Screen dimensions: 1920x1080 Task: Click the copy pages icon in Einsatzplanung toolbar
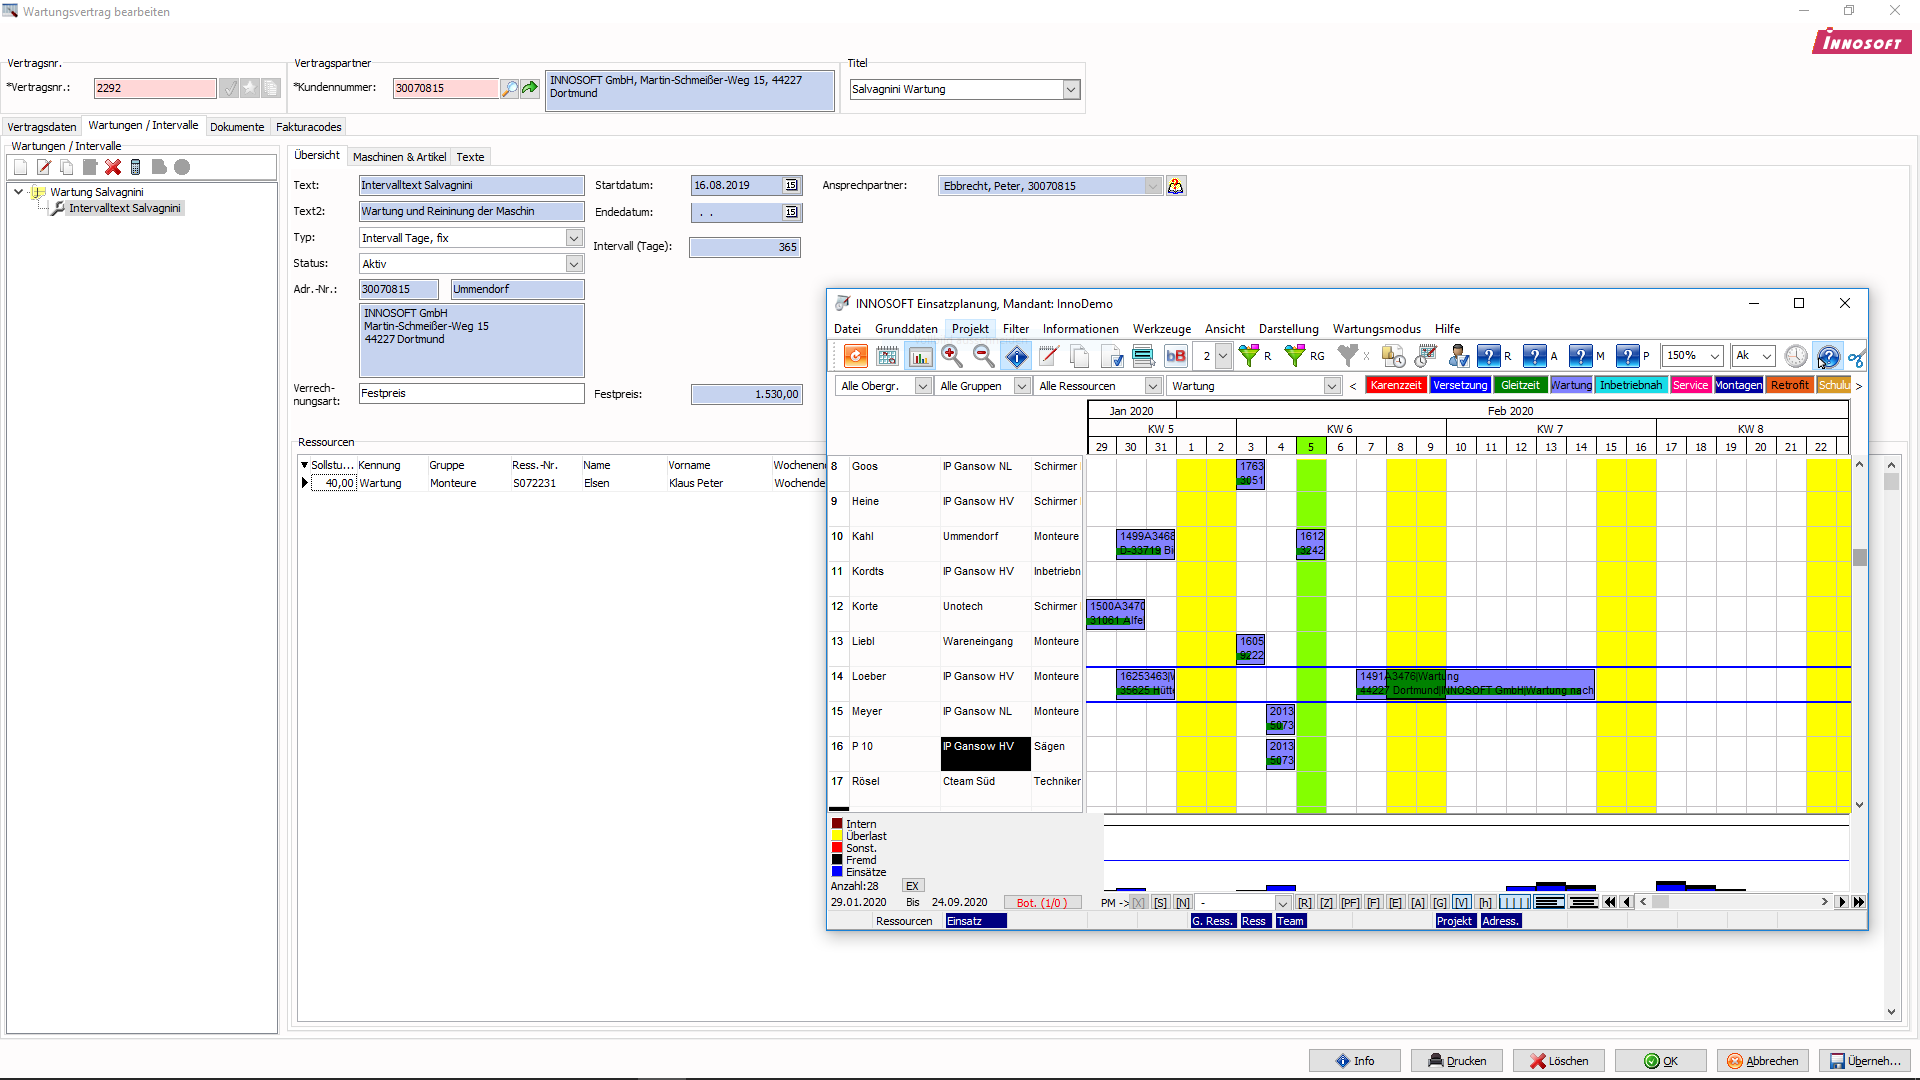coord(1080,356)
